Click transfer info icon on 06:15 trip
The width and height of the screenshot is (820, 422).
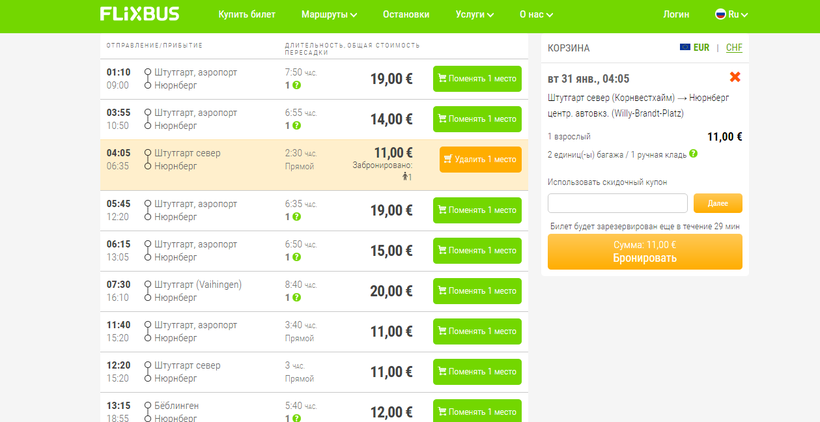pyautogui.click(x=296, y=258)
